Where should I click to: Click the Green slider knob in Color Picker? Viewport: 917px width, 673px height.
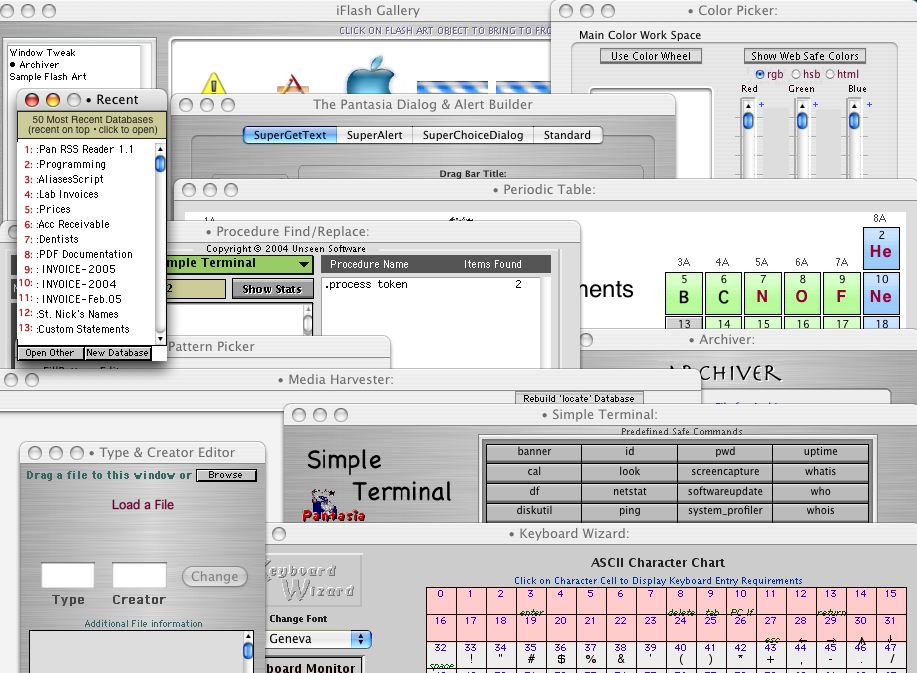pyautogui.click(x=802, y=120)
